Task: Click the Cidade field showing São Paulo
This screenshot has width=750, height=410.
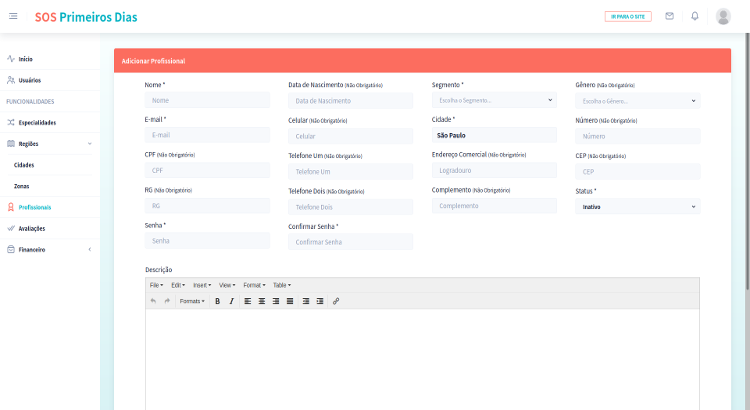Action: tap(494, 135)
